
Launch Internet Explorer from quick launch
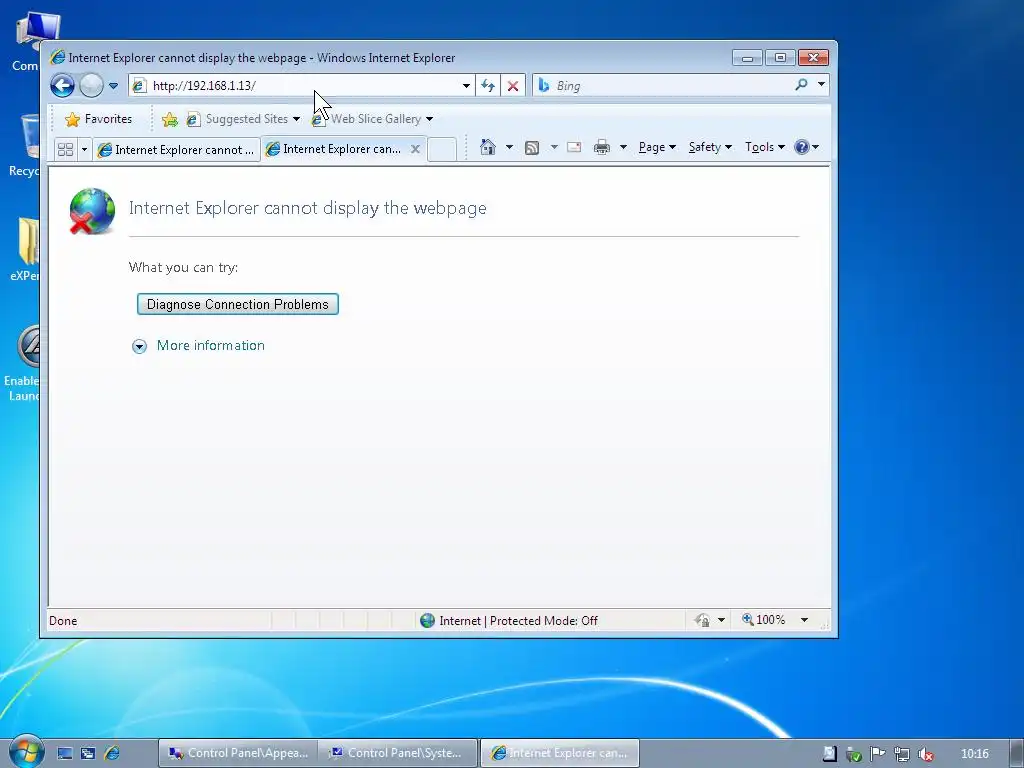pyautogui.click(x=112, y=754)
